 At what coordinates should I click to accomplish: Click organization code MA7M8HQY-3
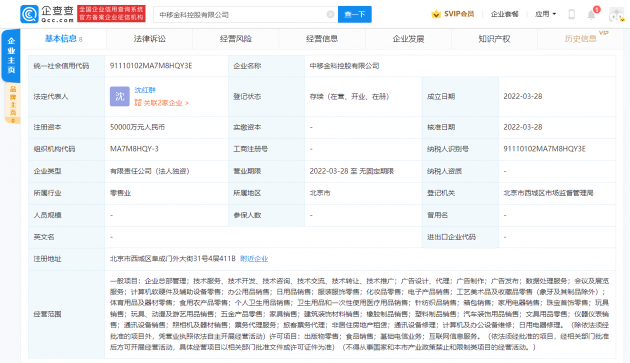134,149
